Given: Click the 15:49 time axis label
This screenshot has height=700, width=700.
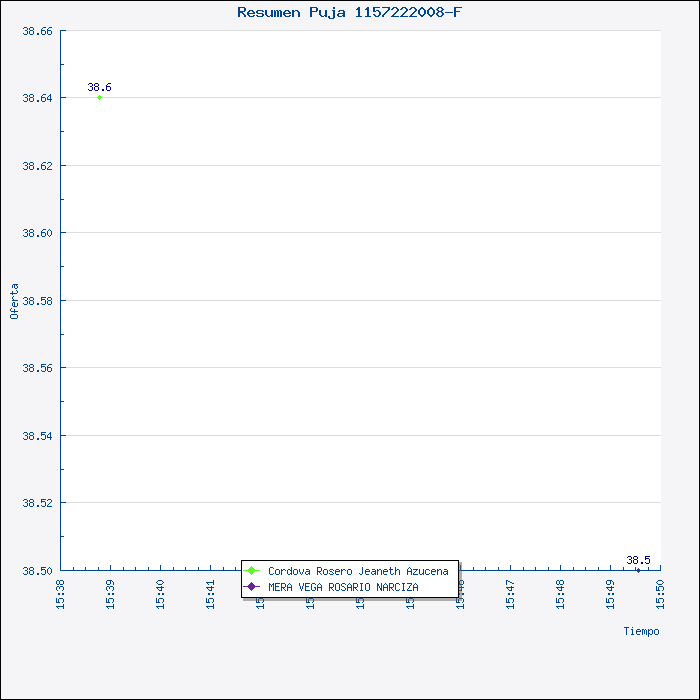Looking at the screenshot, I should [x=611, y=593].
